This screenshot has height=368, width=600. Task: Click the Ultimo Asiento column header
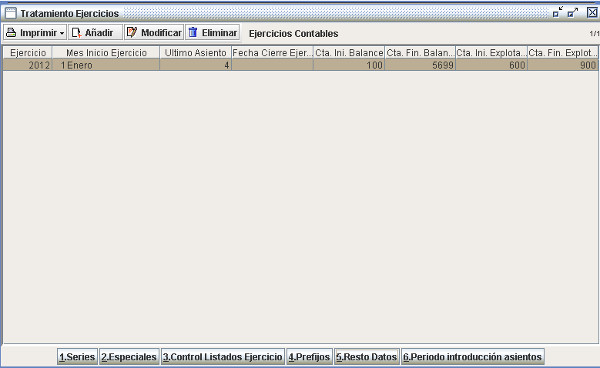(195, 53)
